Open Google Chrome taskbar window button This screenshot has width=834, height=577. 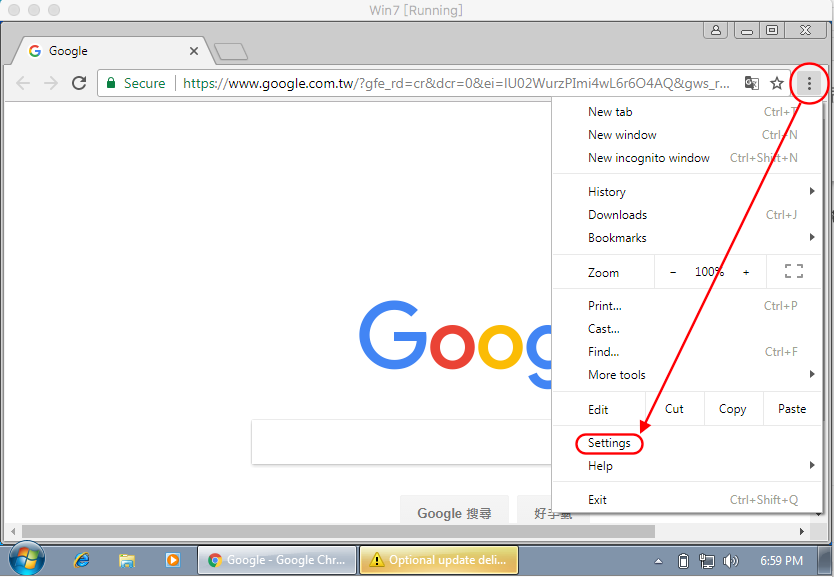pyautogui.click(x=277, y=560)
